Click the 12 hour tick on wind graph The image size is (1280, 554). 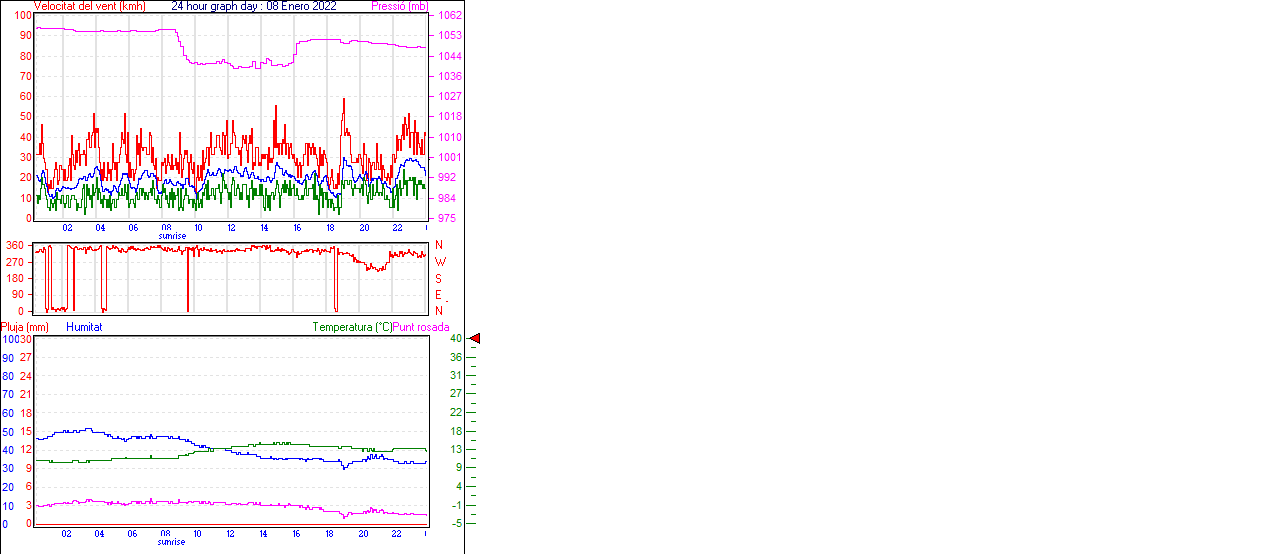pos(231,228)
